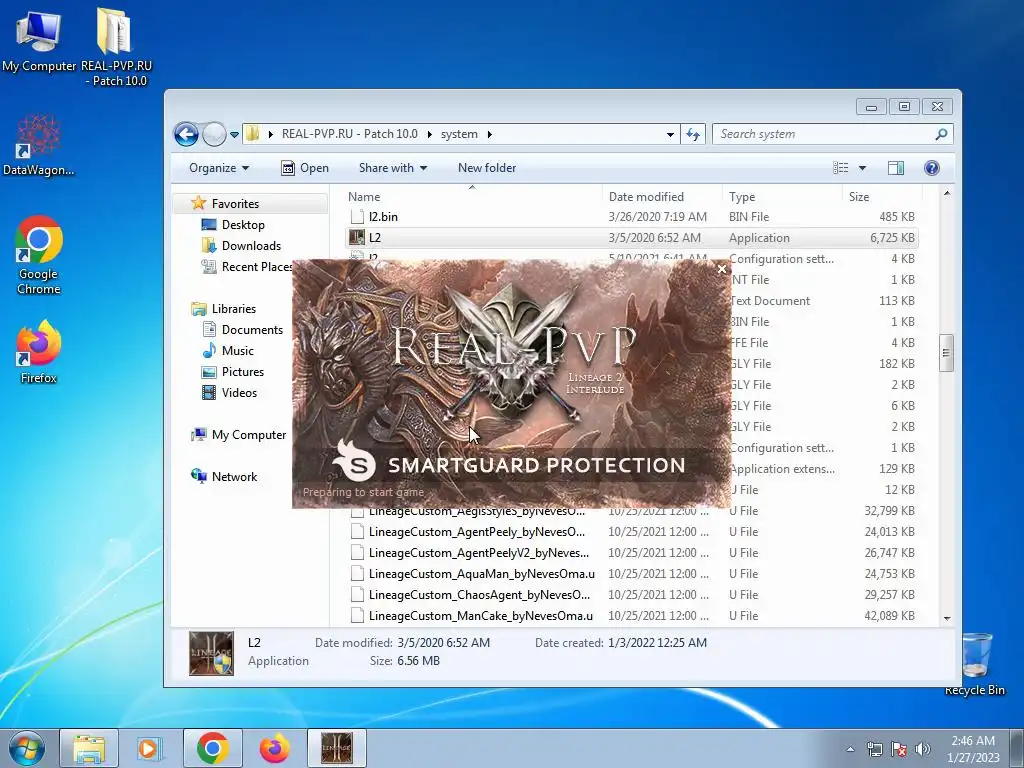Viewport: 1024px width, 768px height.
Task: Click the search magnifier icon
Action: point(941,135)
